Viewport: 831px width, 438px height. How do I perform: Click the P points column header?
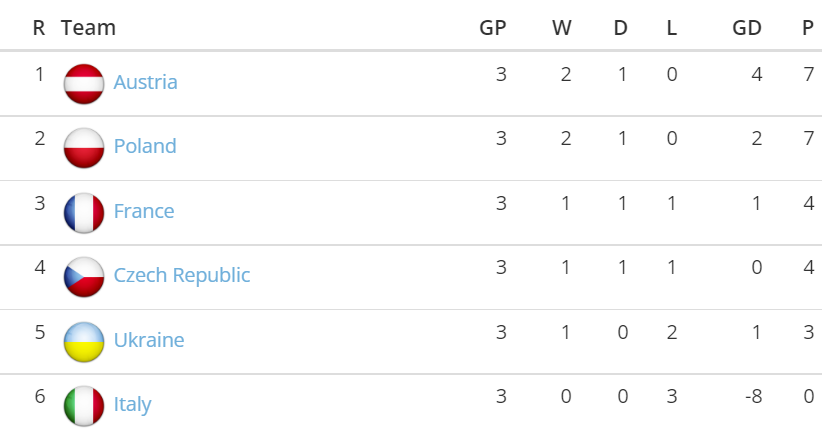point(807,28)
